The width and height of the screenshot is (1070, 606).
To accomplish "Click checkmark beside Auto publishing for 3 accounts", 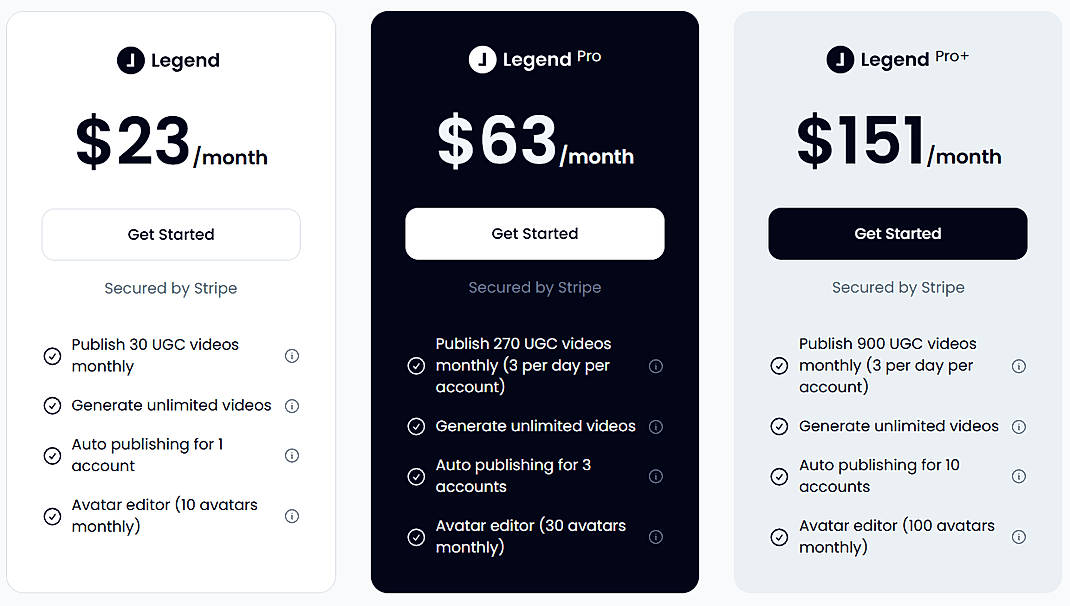I will click(416, 477).
